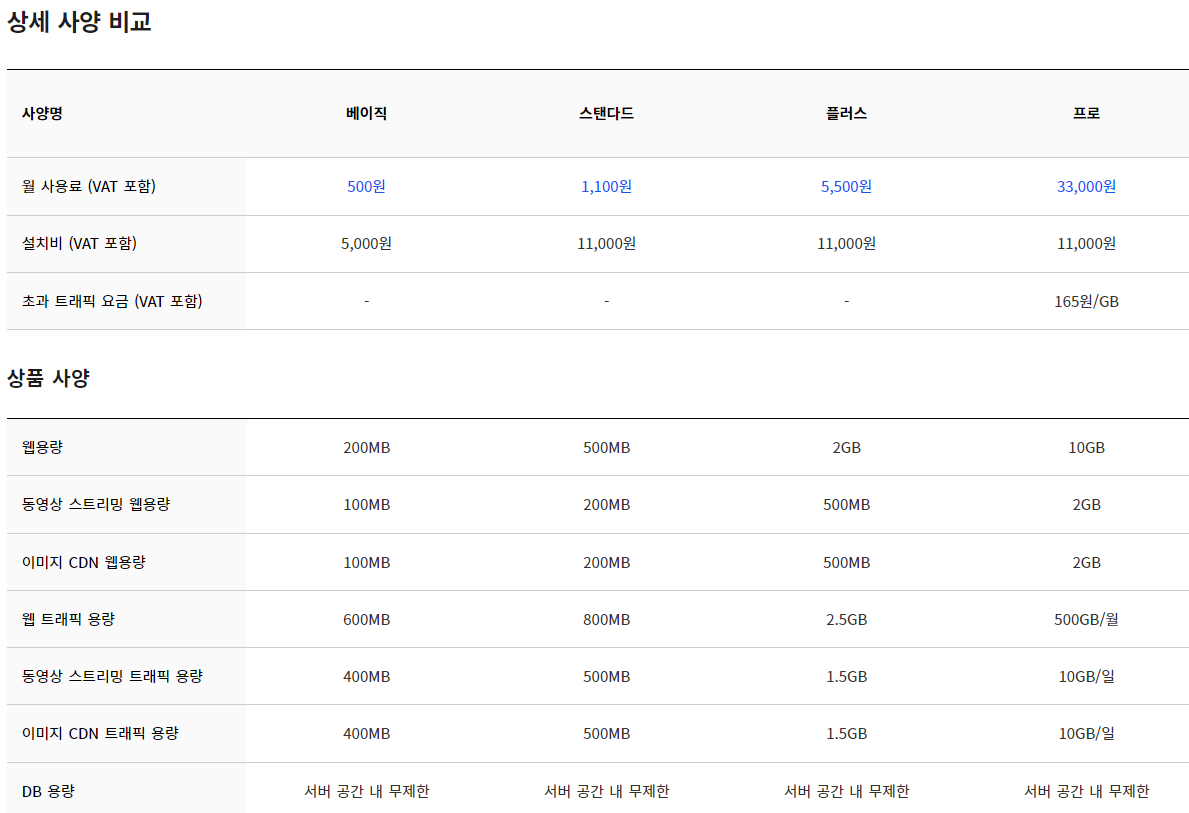The image size is (1189, 813).
Task: Click the DB 용량 row label
Action: (x=48, y=791)
